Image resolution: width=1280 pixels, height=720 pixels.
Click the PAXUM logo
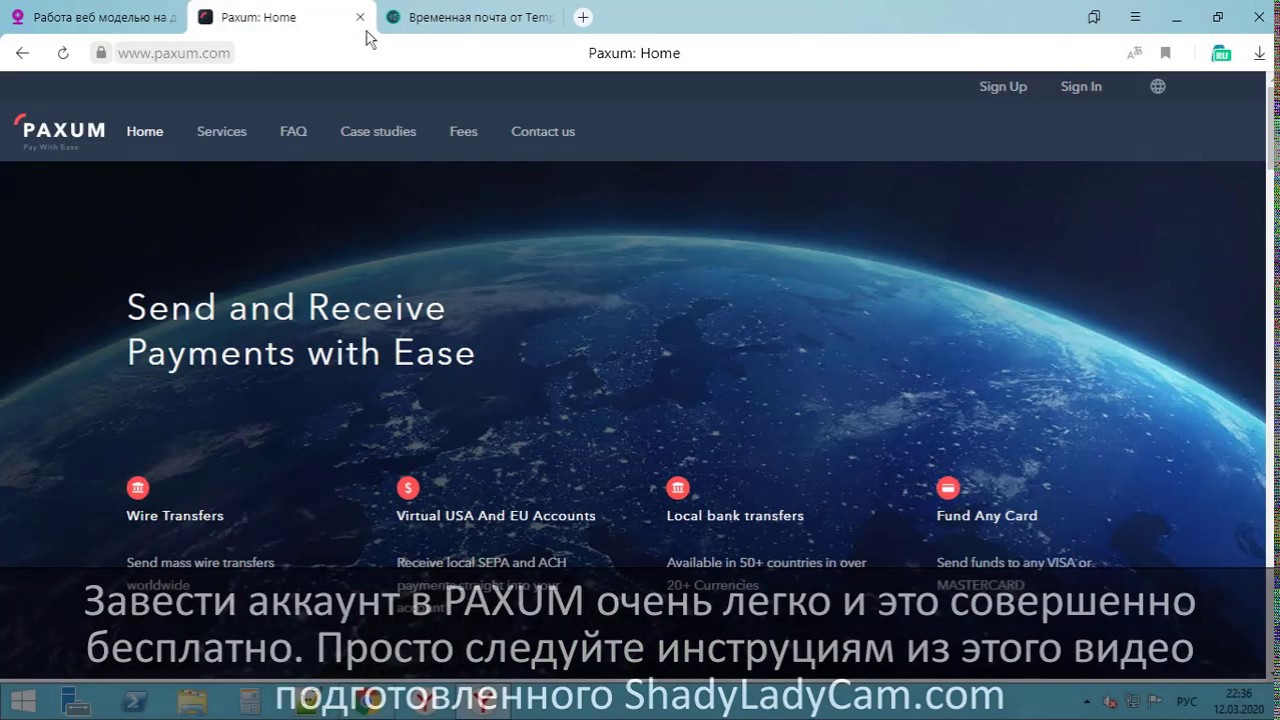tap(60, 132)
